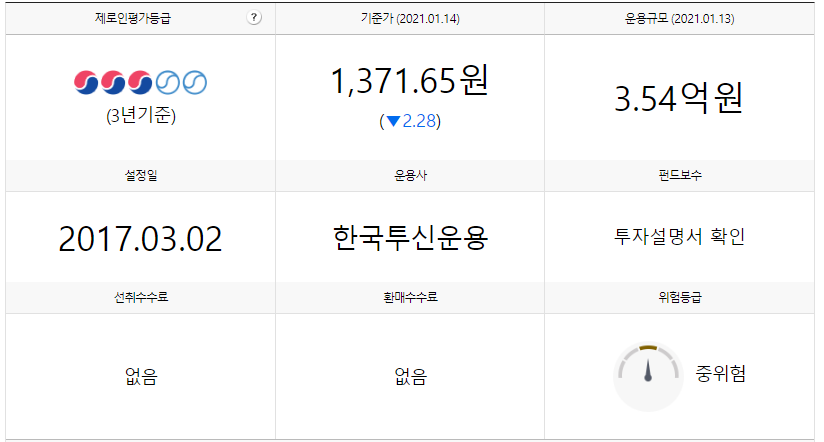Click the medium-risk gauge dial icon
The image size is (824, 442).
pos(648,376)
